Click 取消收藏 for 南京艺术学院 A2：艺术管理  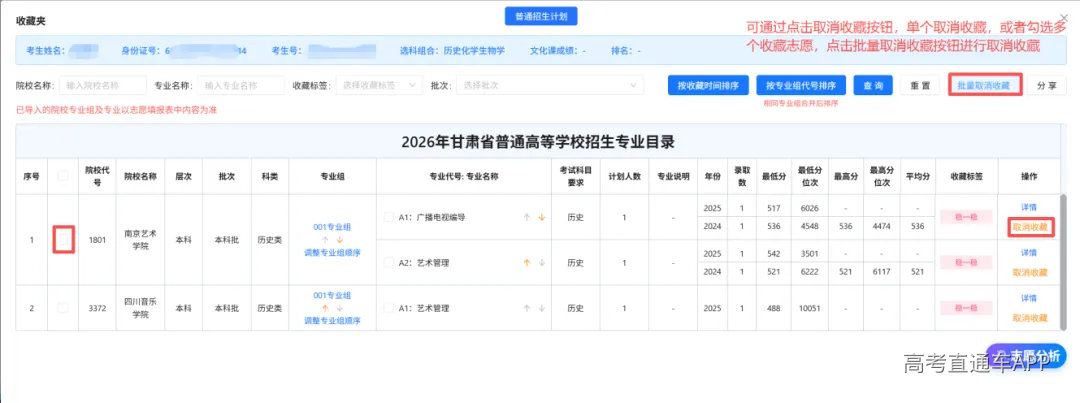1029,272
